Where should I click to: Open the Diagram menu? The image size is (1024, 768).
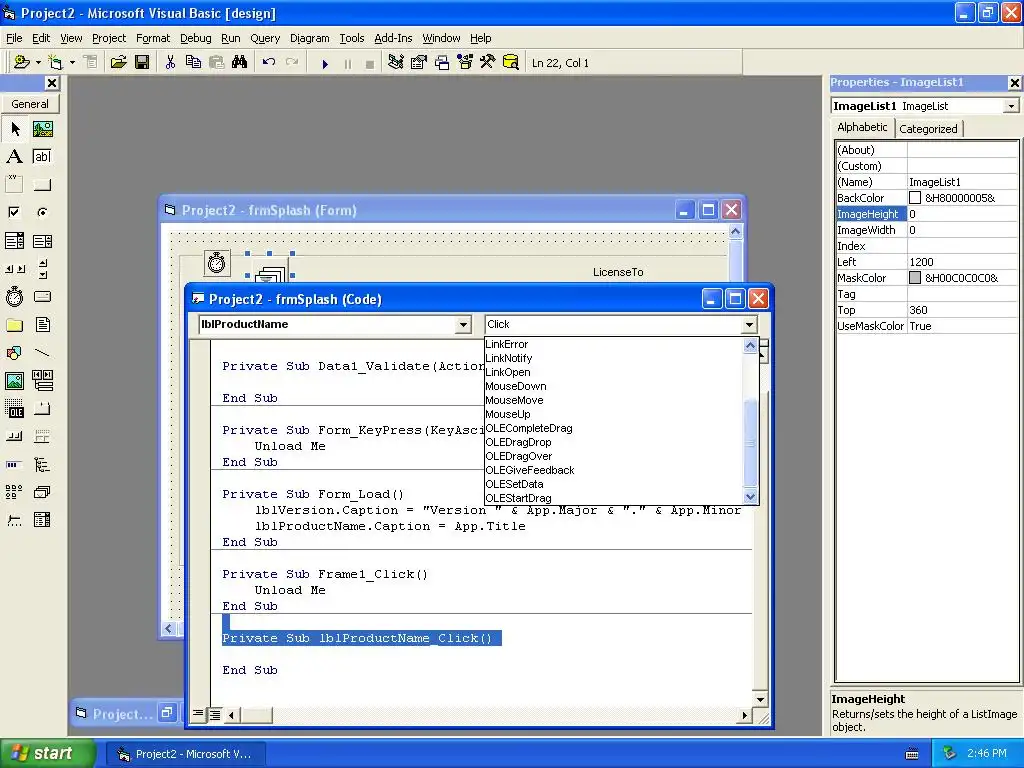pyautogui.click(x=309, y=38)
